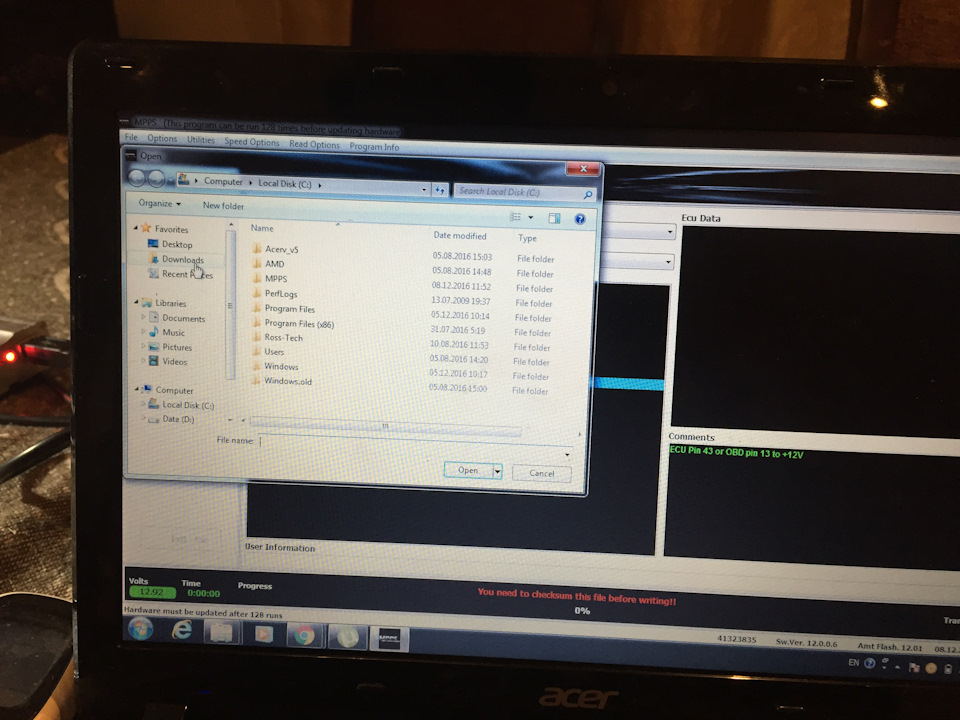The width and height of the screenshot is (960, 720).
Task: Click the EN language indicator in tray
Action: click(853, 662)
